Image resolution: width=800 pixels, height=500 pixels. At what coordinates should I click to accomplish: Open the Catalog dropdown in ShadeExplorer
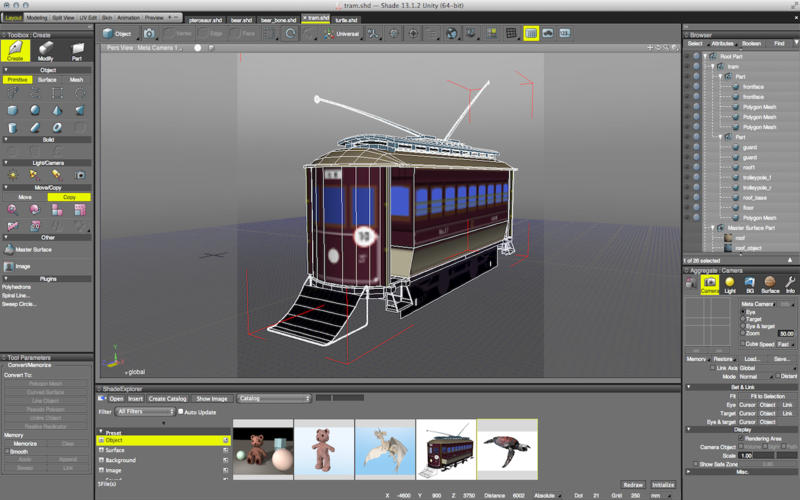coord(273,398)
